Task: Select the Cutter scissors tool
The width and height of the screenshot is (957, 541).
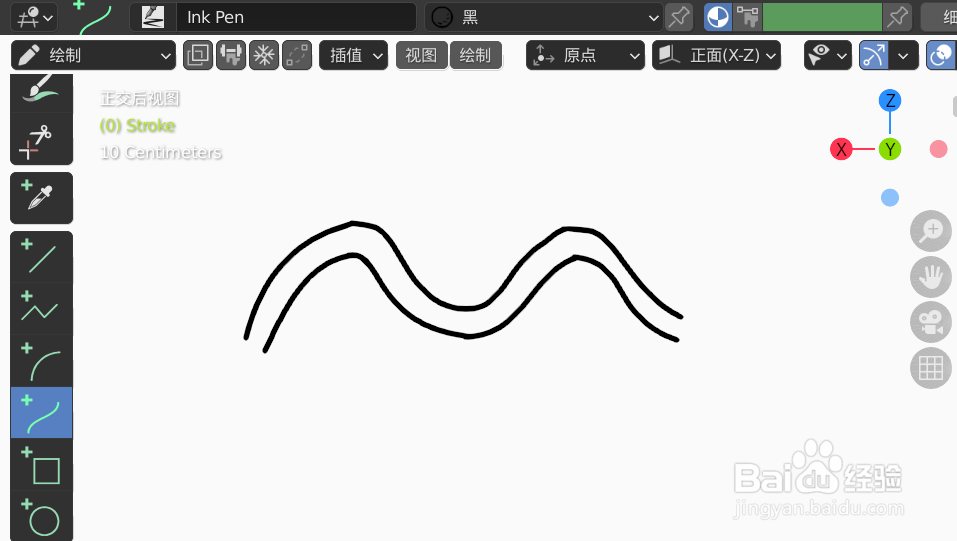Action: 42,139
